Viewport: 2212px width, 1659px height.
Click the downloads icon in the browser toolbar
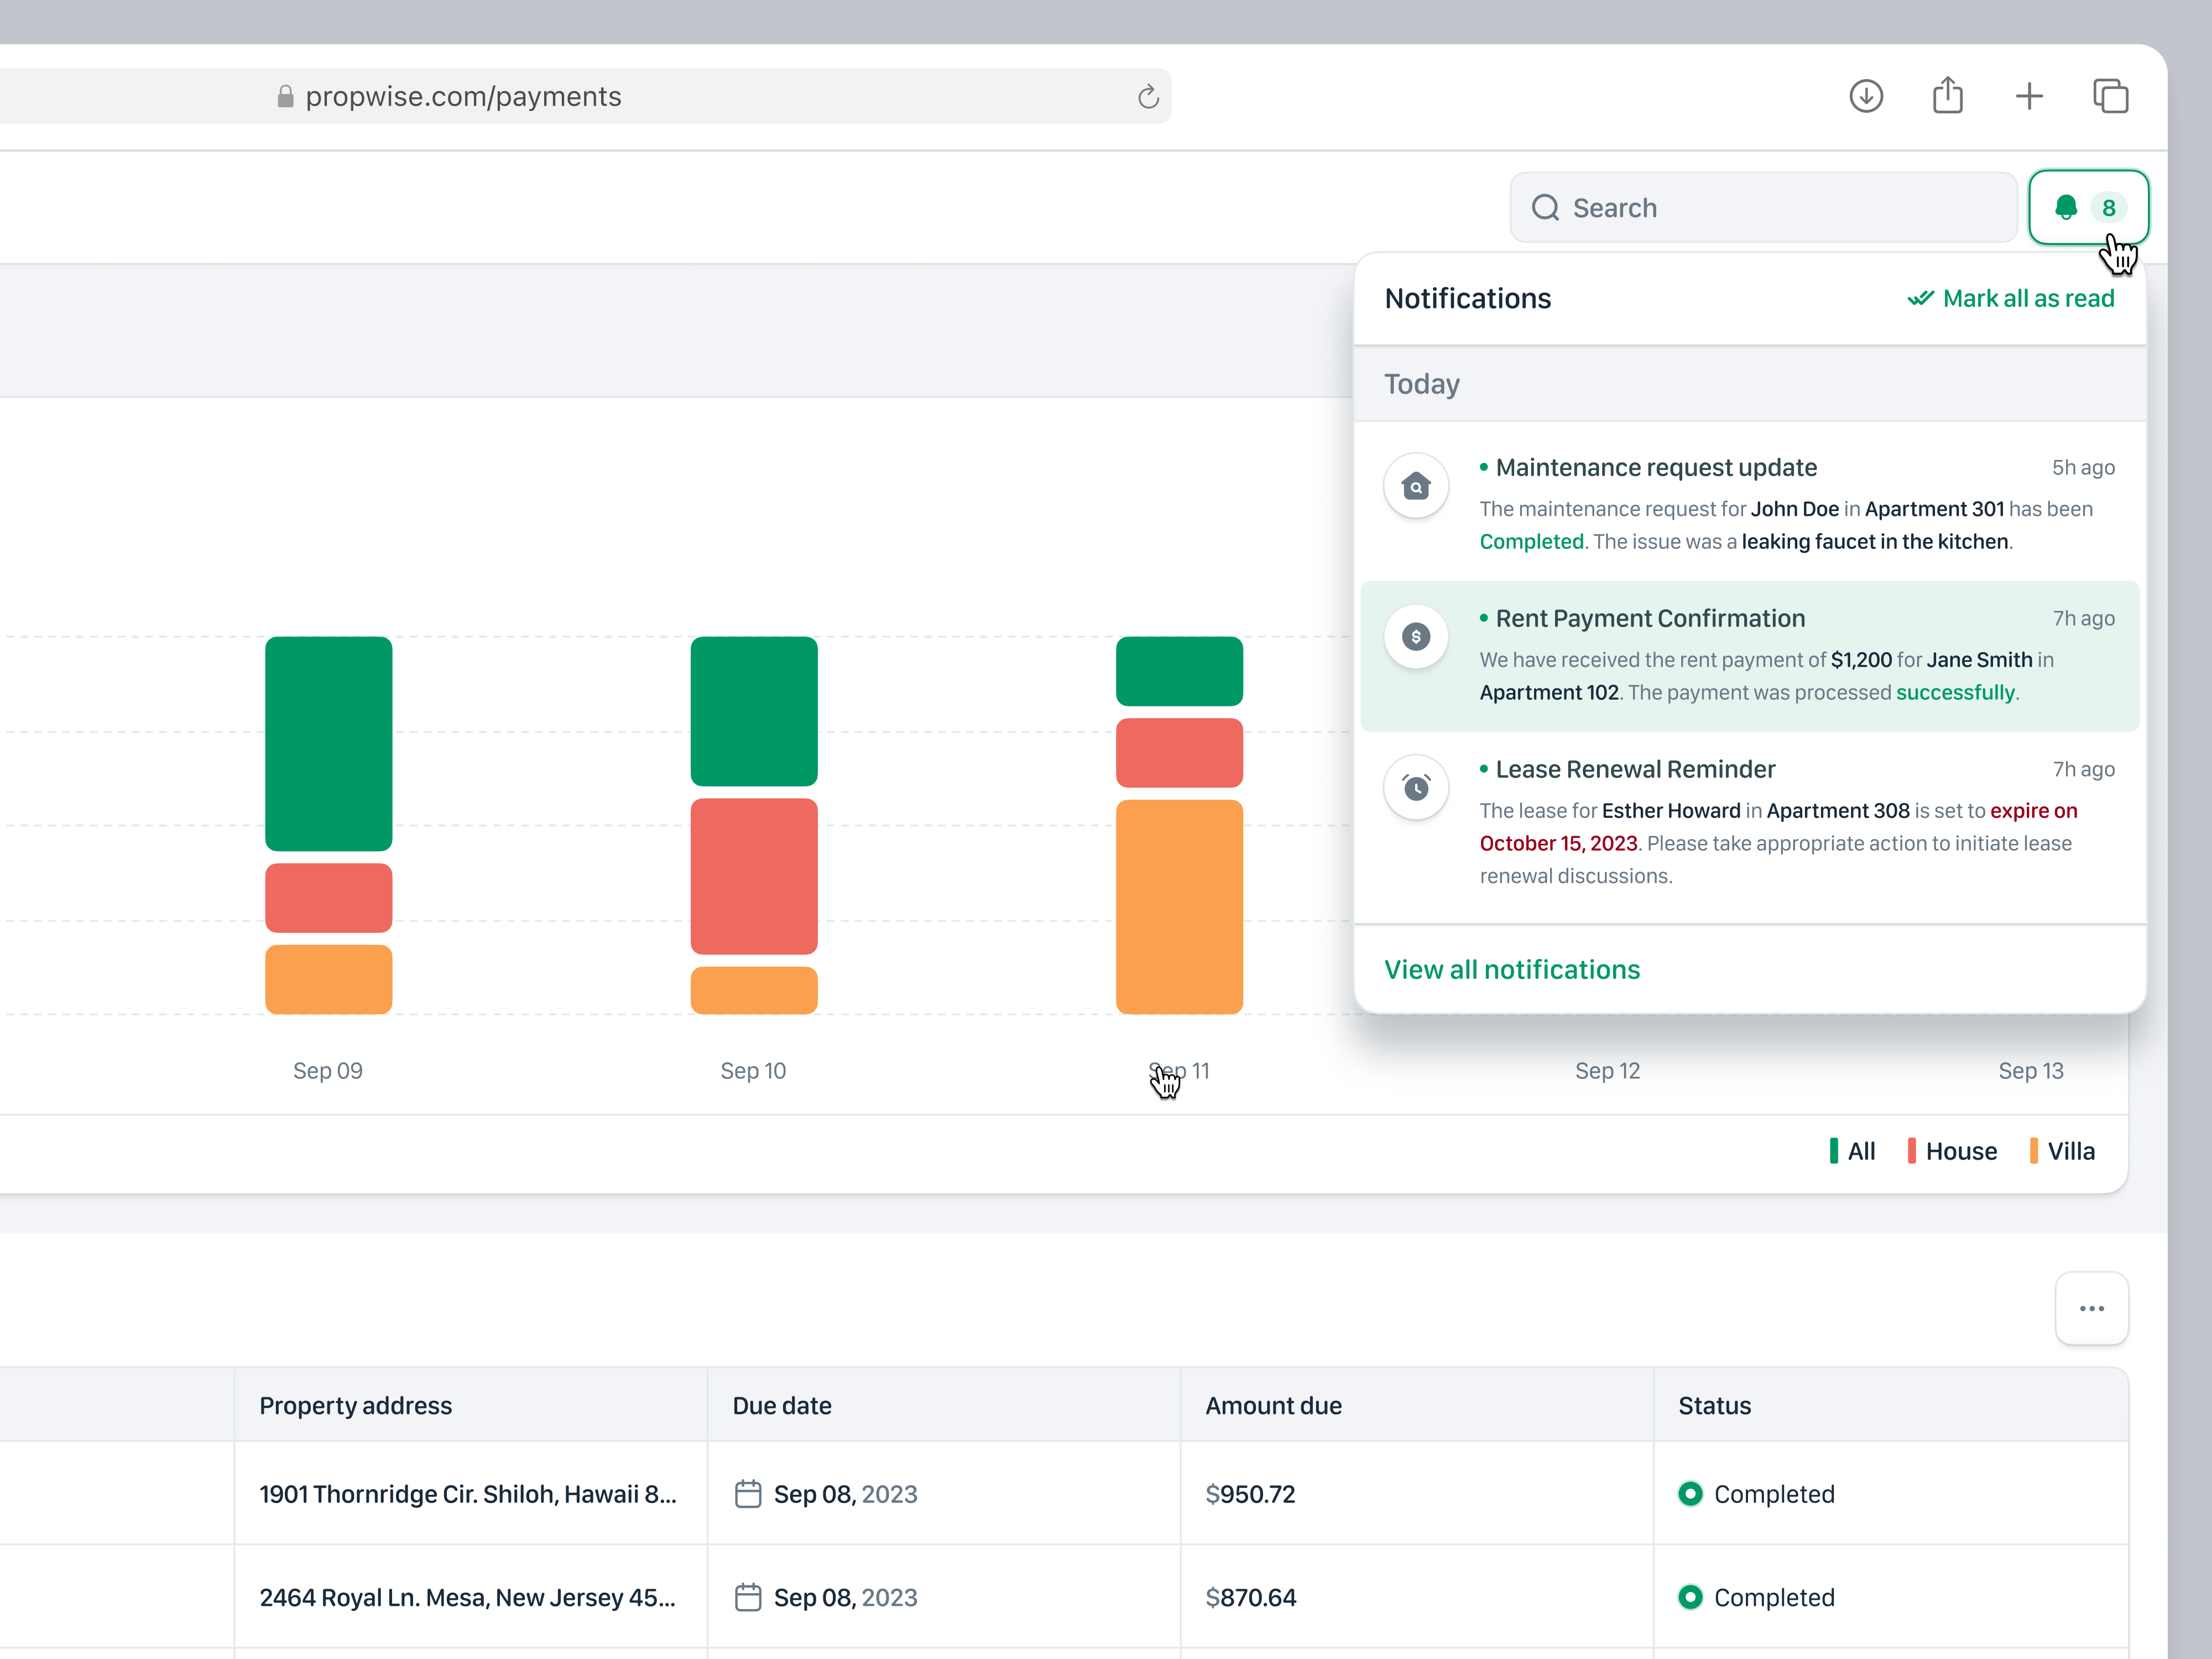1866,96
